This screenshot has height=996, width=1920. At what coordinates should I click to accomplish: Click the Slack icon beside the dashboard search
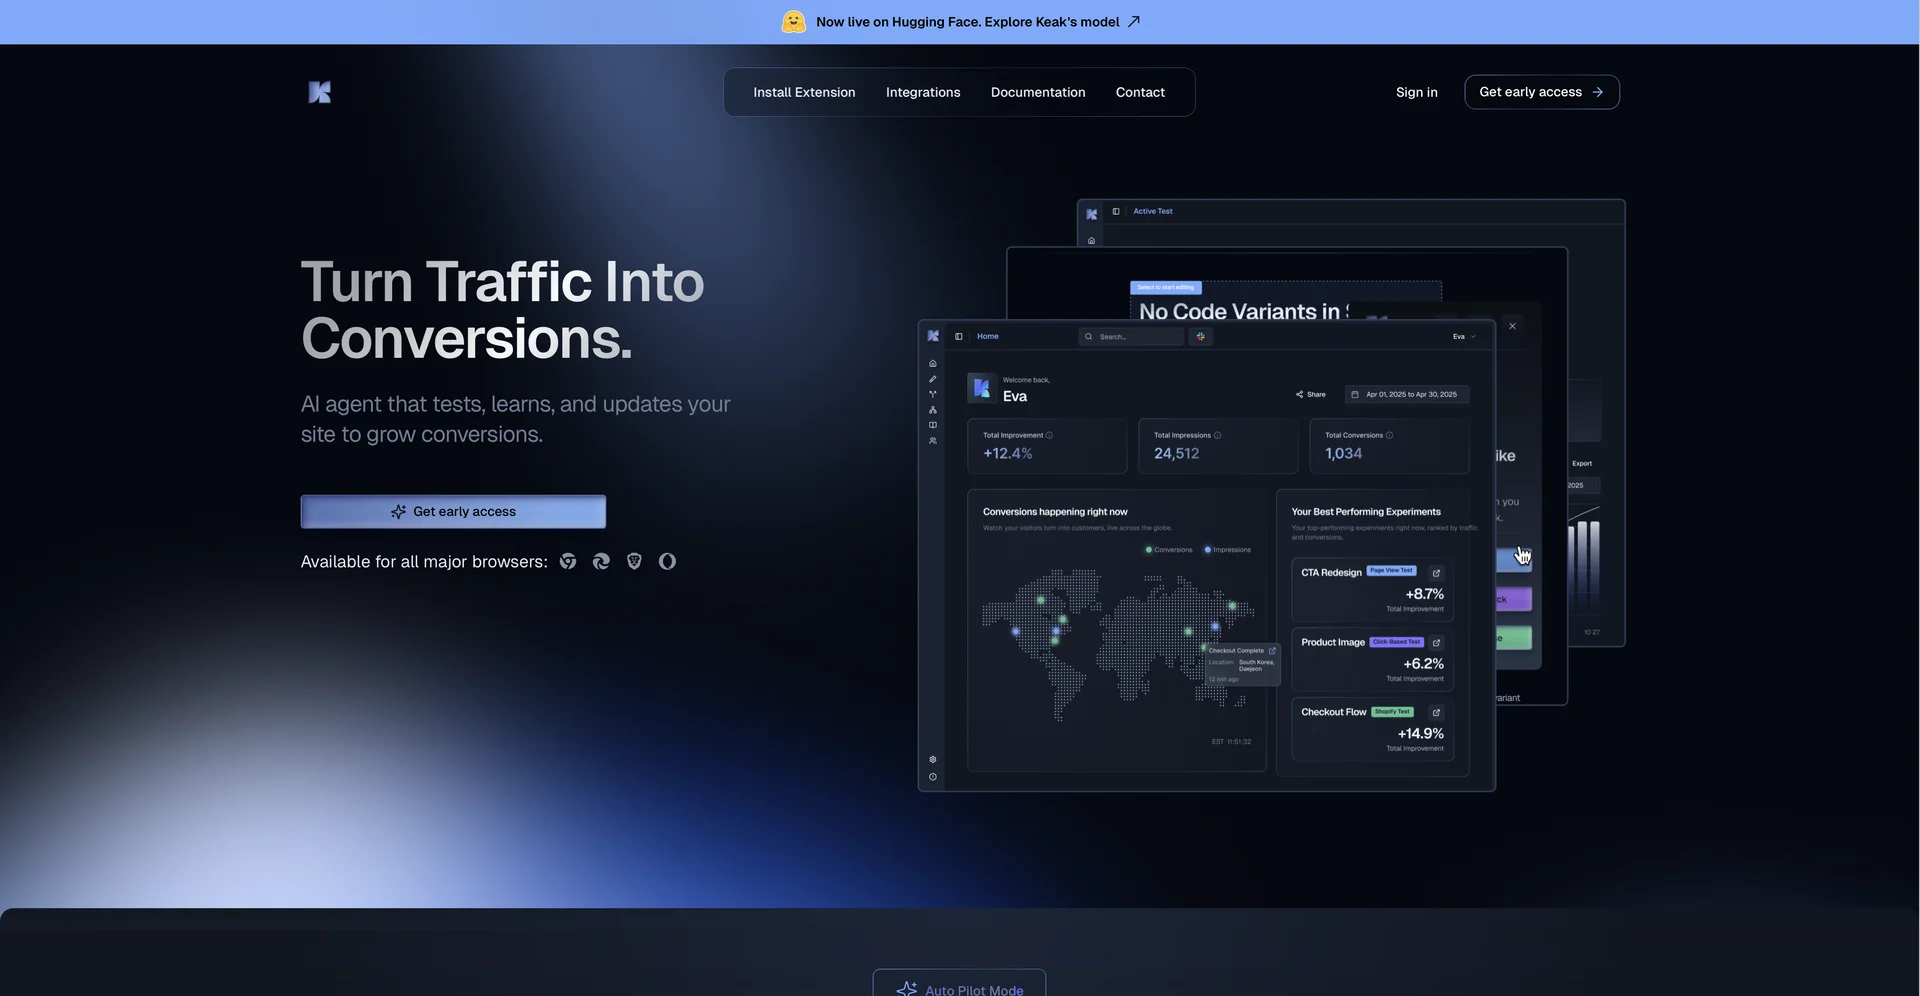pos(1201,336)
